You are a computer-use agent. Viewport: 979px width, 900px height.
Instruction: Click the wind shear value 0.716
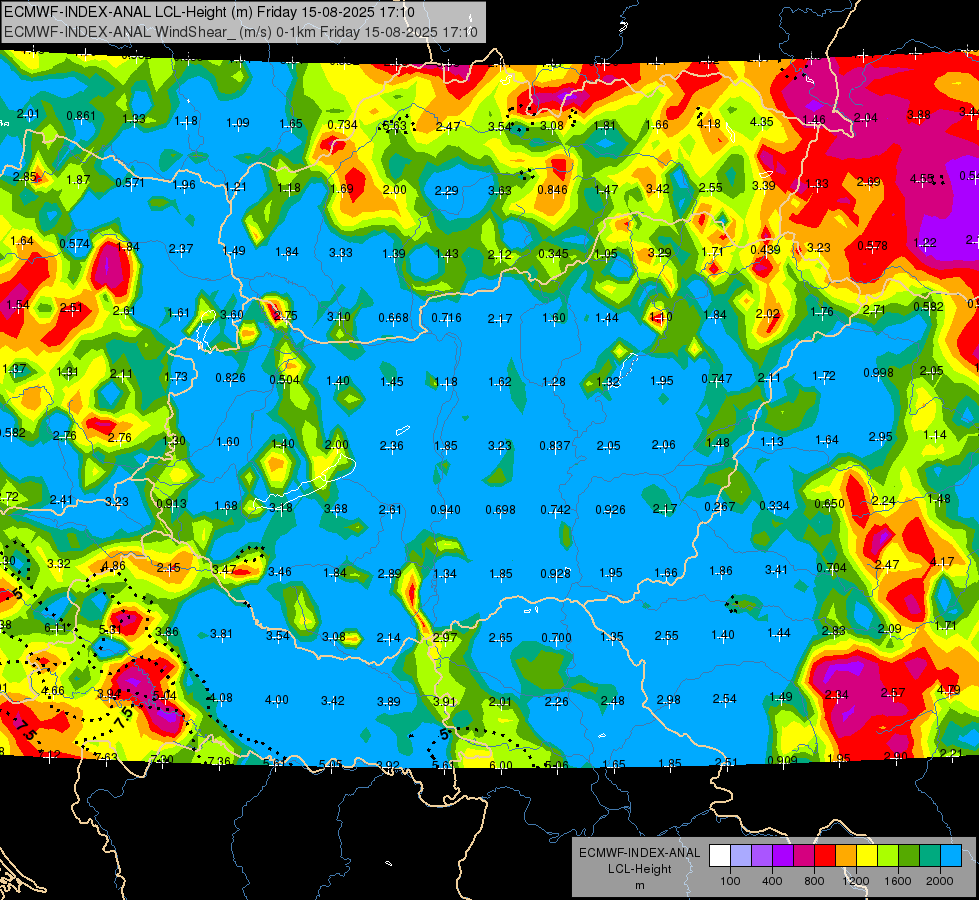[x=446, y=318]
